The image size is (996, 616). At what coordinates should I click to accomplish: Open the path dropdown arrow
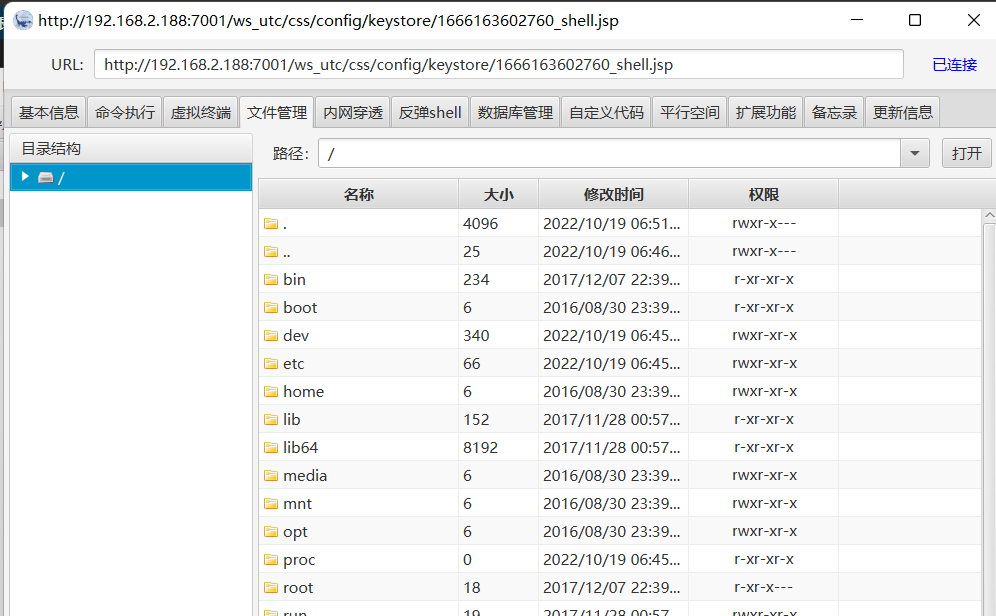tap(915, 153)
